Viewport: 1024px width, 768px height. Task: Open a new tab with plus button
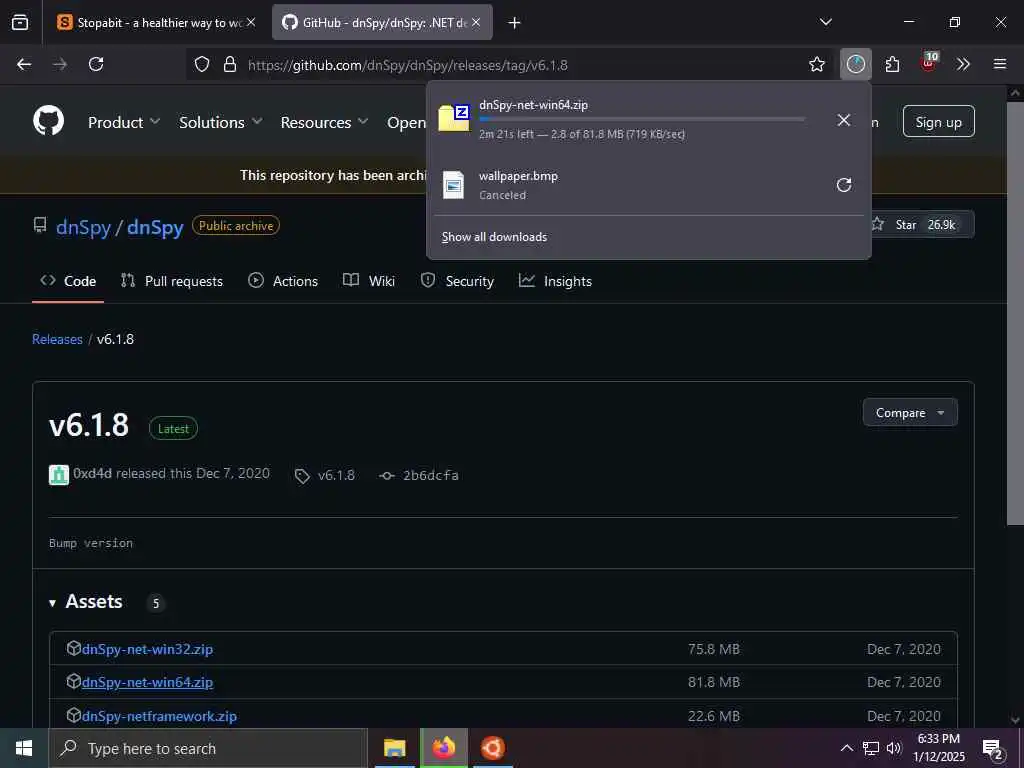coord(515,23)
